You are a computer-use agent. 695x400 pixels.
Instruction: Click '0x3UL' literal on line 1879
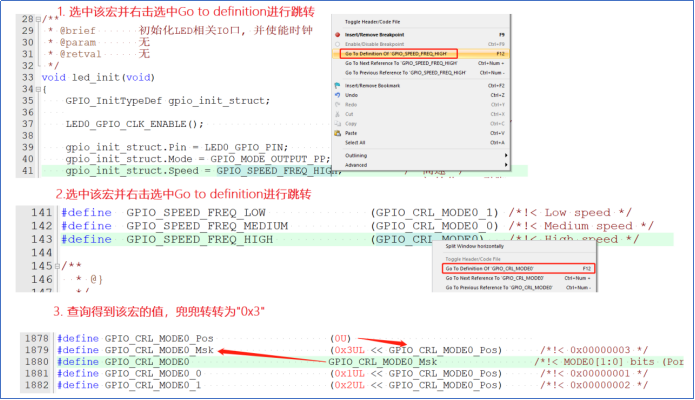[350, 350]
